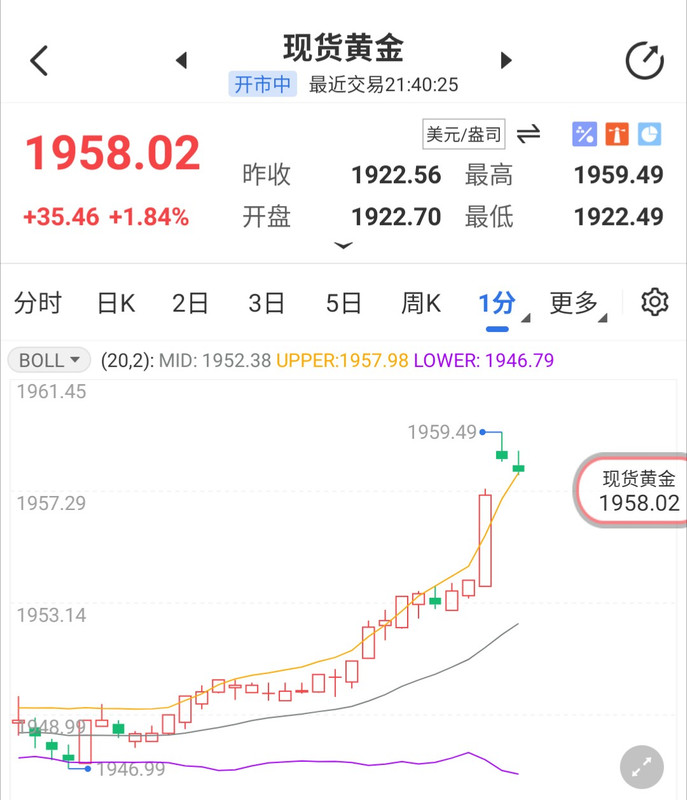The width and height of the screenshot is (687, 800).
Task: Tap the 1957.29 axis label
Action: (x=52, y=504)
